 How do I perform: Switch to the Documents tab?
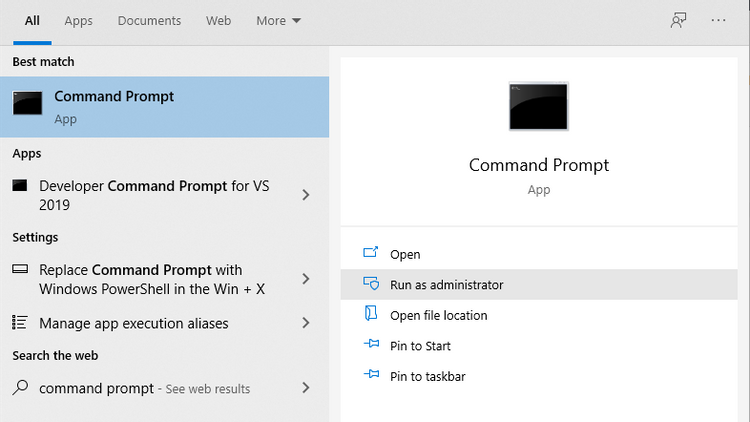pos(149,20)
